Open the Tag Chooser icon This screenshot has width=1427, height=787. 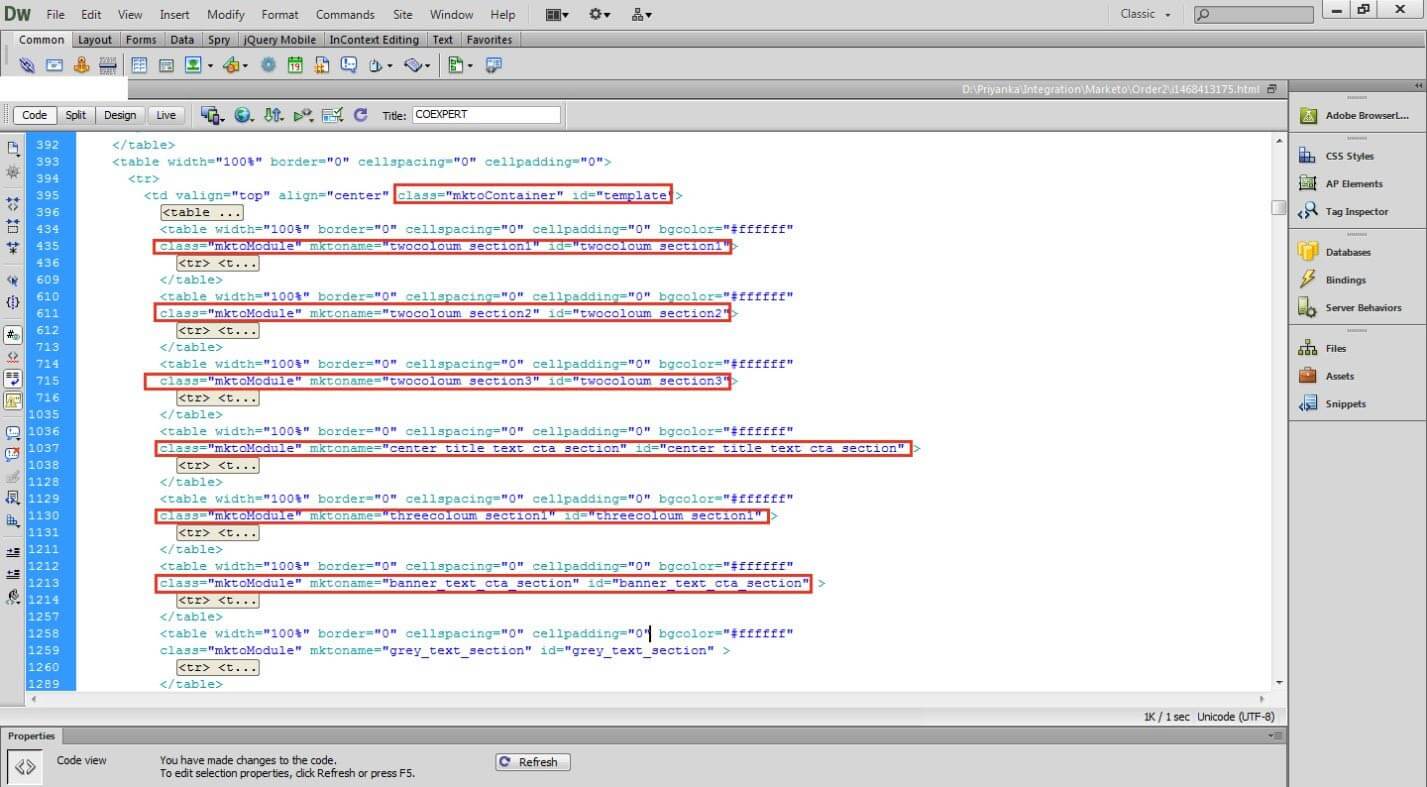pyautogui.click(x=493, y=65)
